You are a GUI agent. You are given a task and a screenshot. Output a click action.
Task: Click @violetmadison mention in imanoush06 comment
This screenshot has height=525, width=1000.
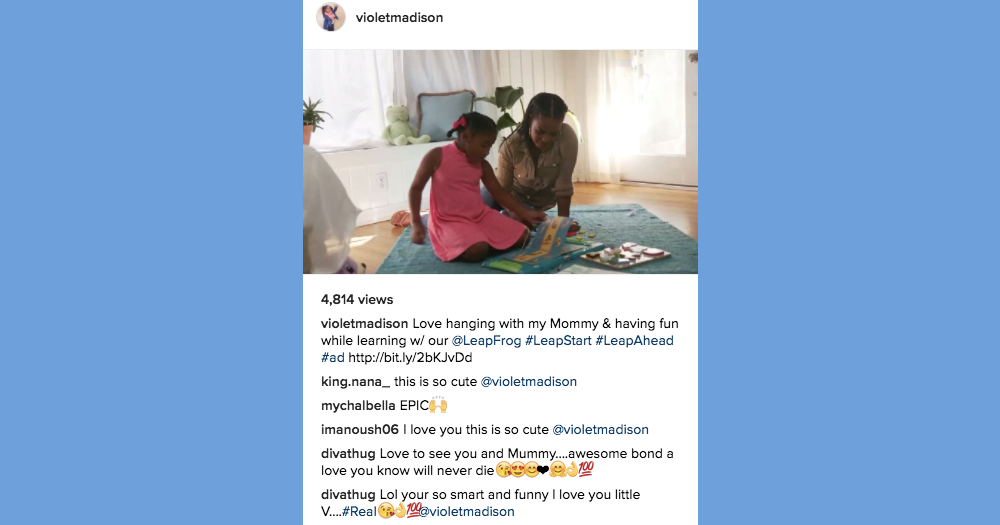(x=600, y=430)
